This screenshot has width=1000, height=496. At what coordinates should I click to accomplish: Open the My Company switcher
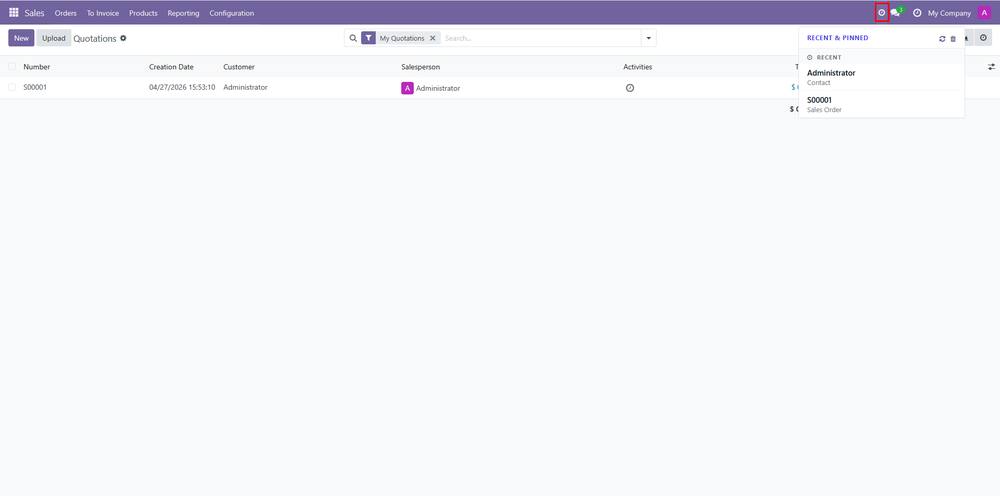[x=949, y=13]
